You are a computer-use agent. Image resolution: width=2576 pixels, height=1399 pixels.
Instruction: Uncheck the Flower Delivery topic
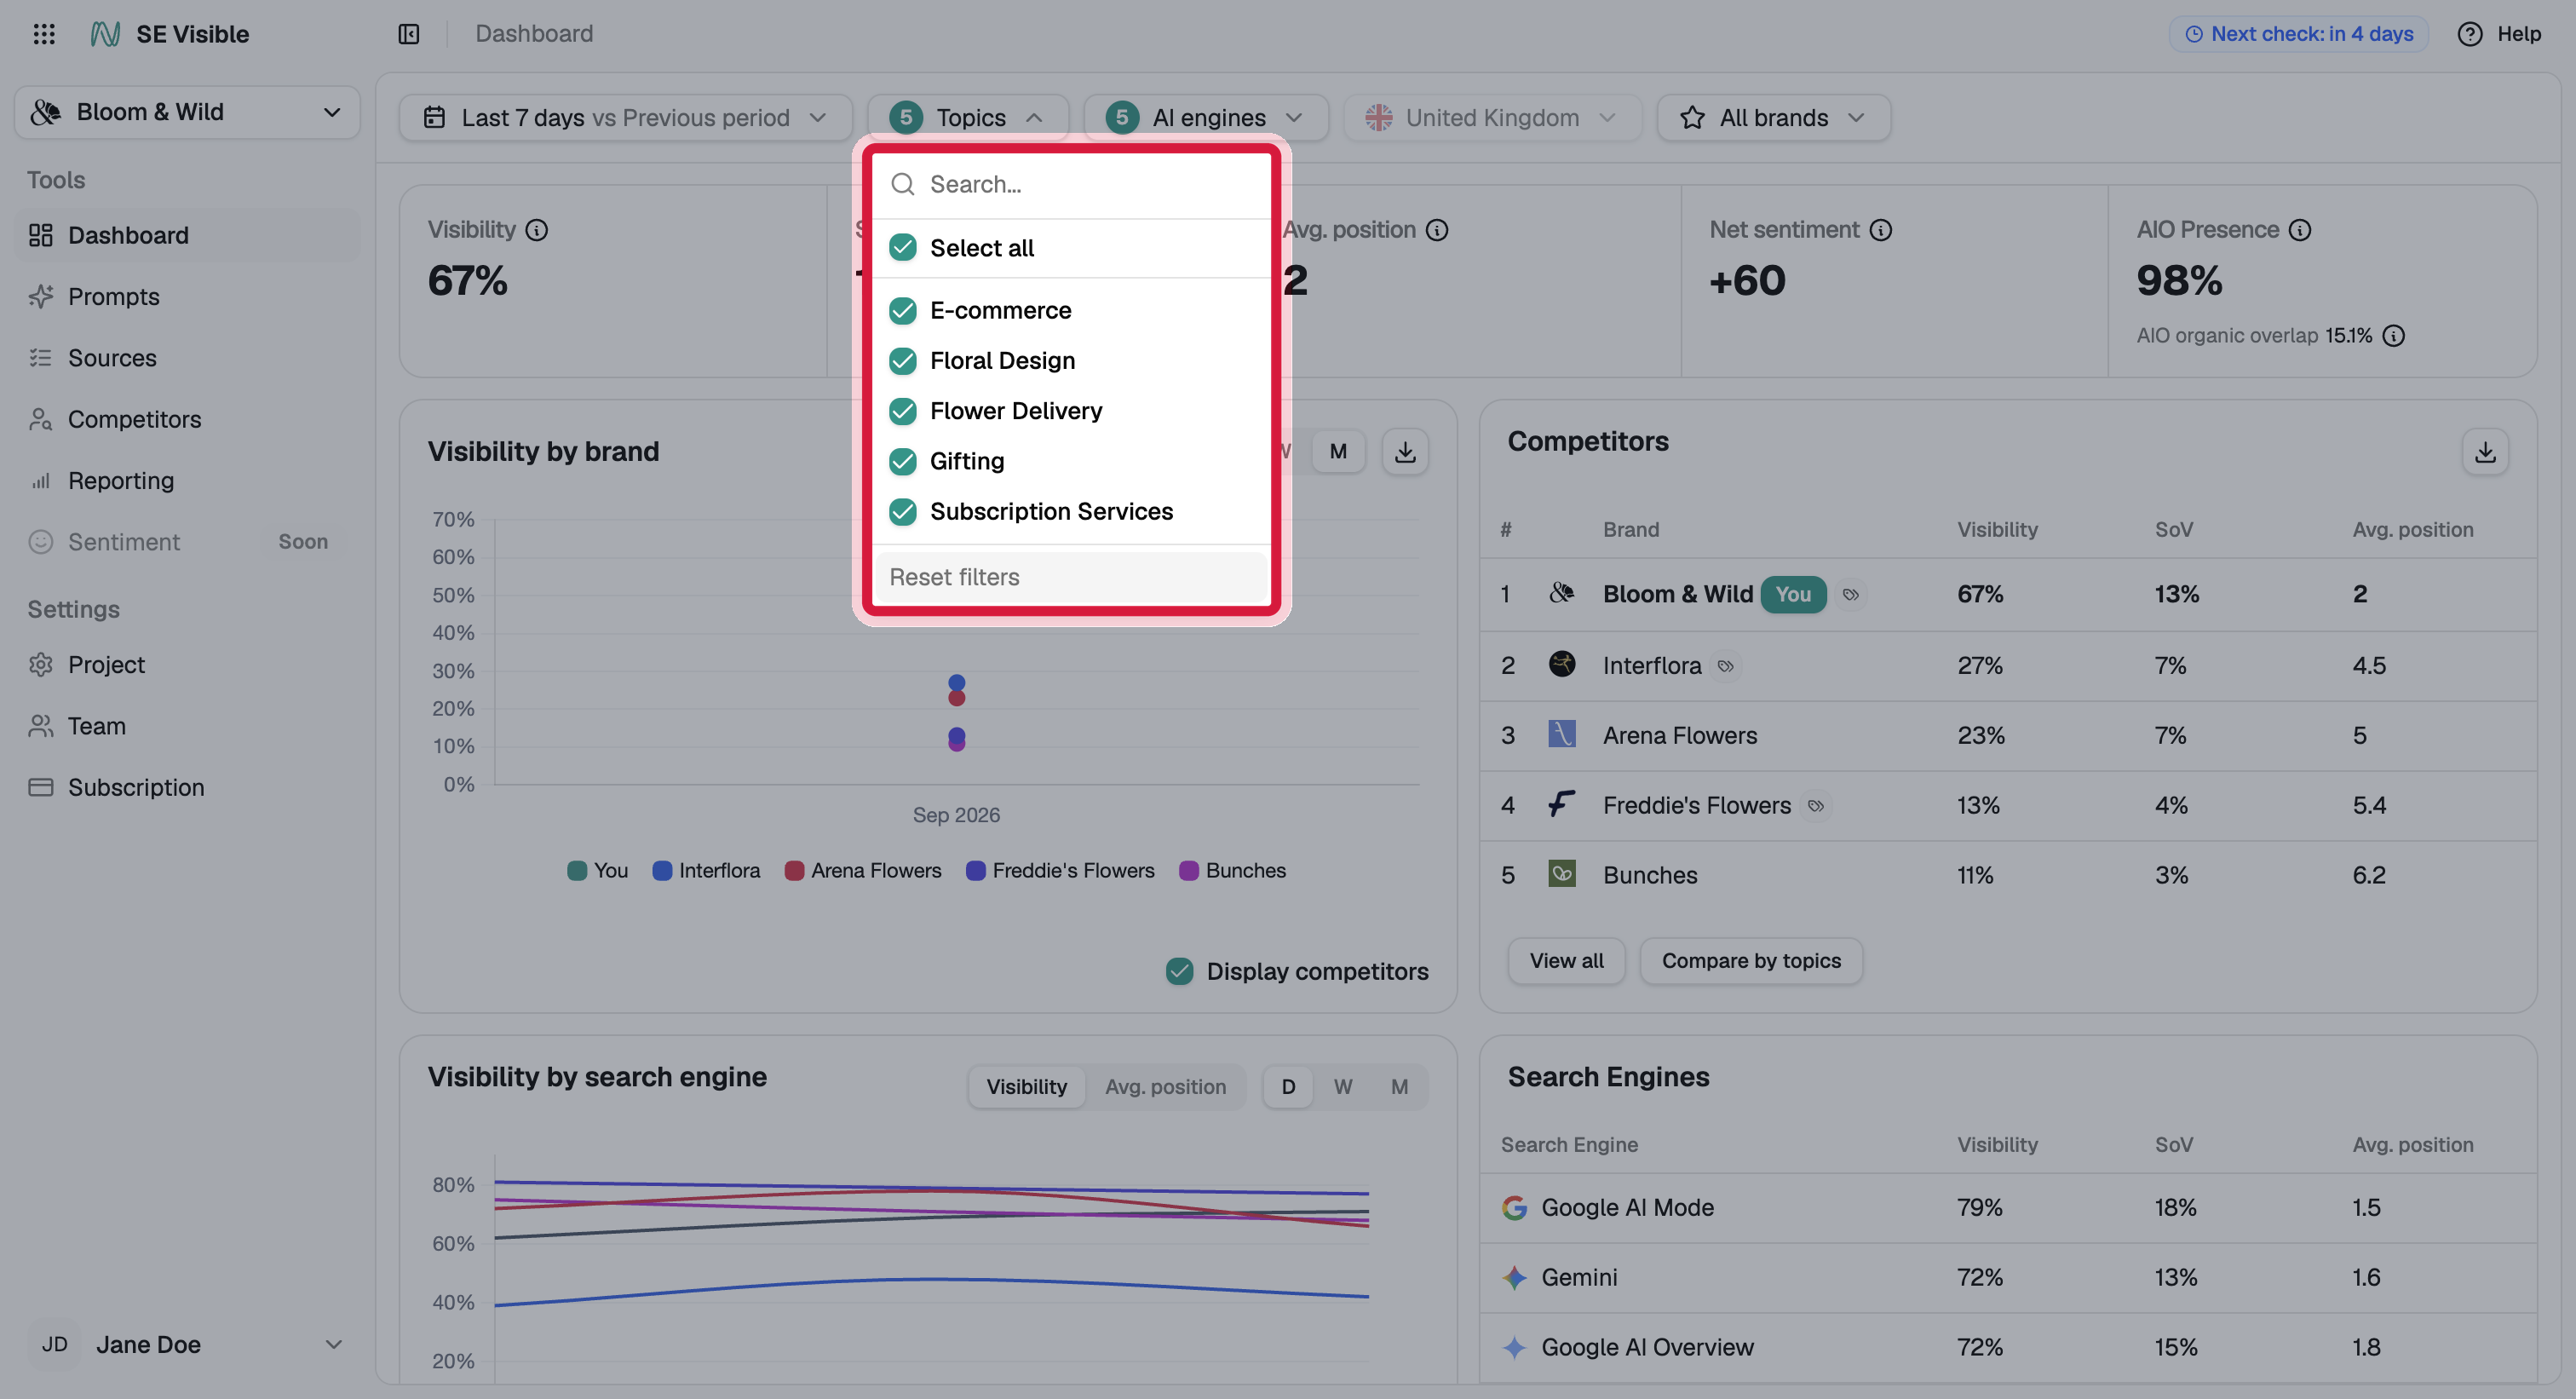903,411
